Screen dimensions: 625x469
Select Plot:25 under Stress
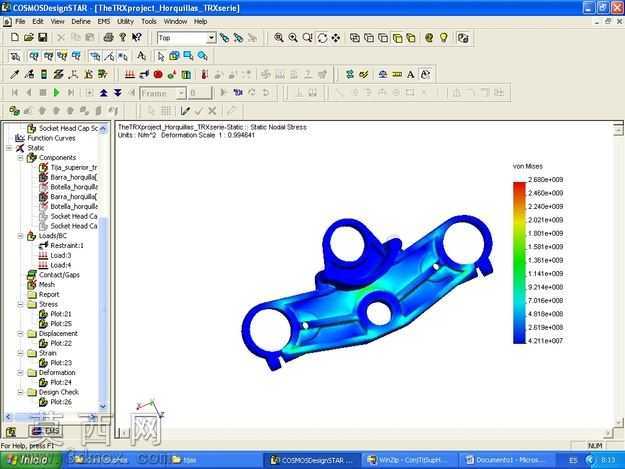click(61, 324)
